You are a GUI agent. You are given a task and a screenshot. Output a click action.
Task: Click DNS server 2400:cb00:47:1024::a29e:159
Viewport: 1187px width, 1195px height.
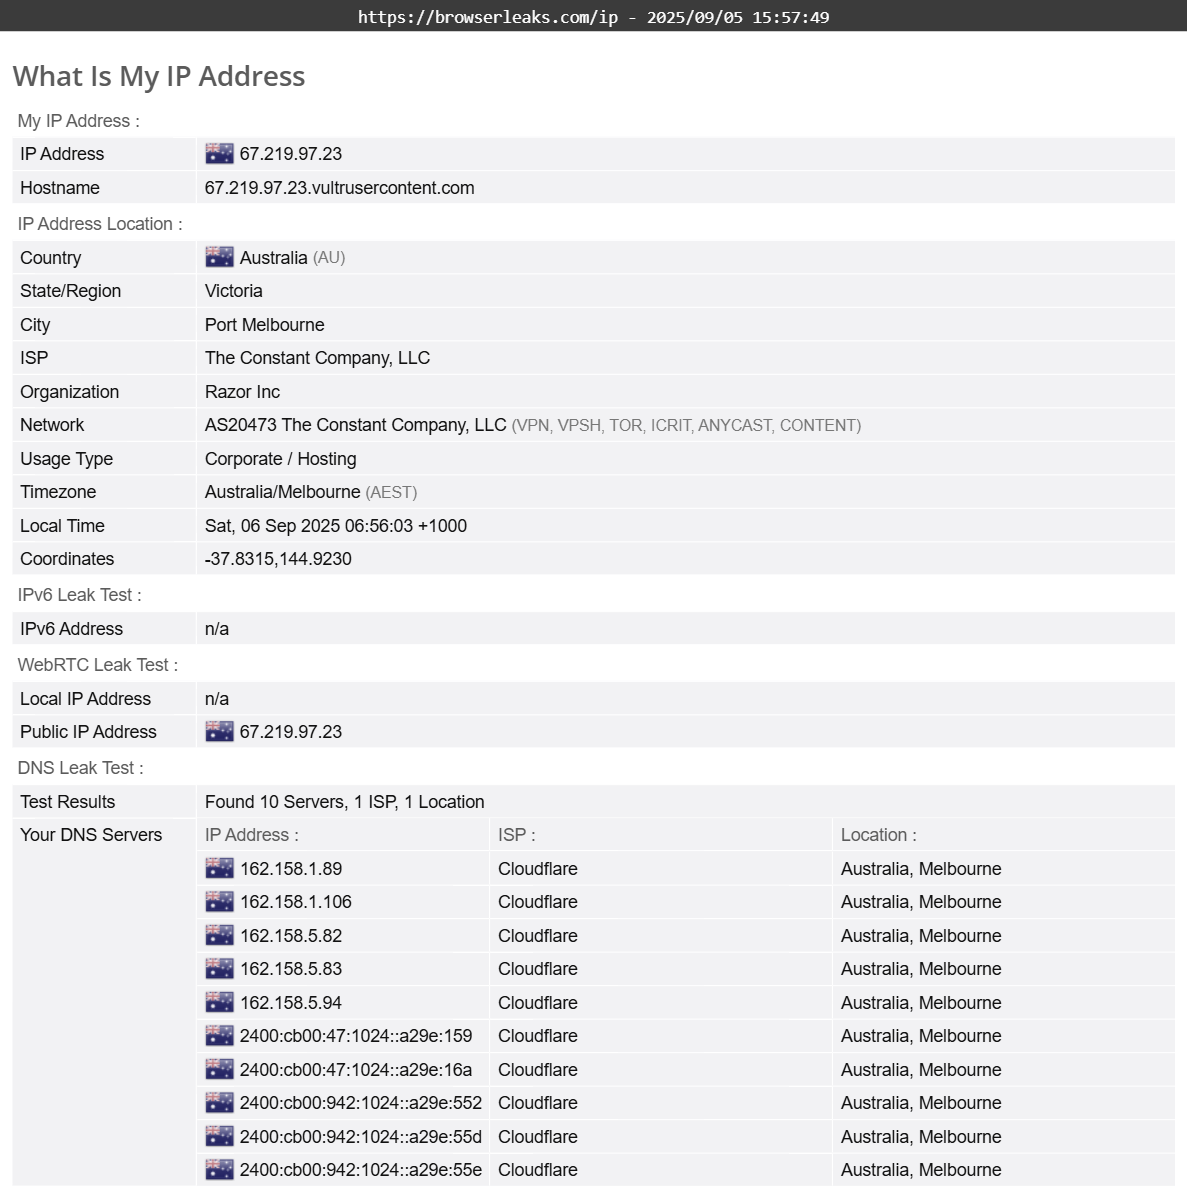pyautogui.click(x=356, y=1036)
